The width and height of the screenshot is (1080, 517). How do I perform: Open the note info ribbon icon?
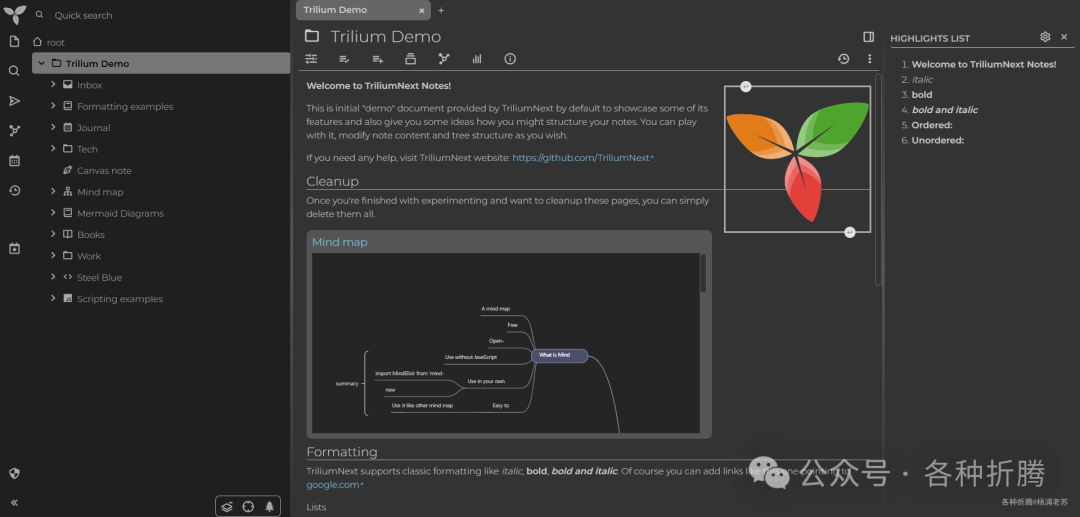click(x=510, y=59)
